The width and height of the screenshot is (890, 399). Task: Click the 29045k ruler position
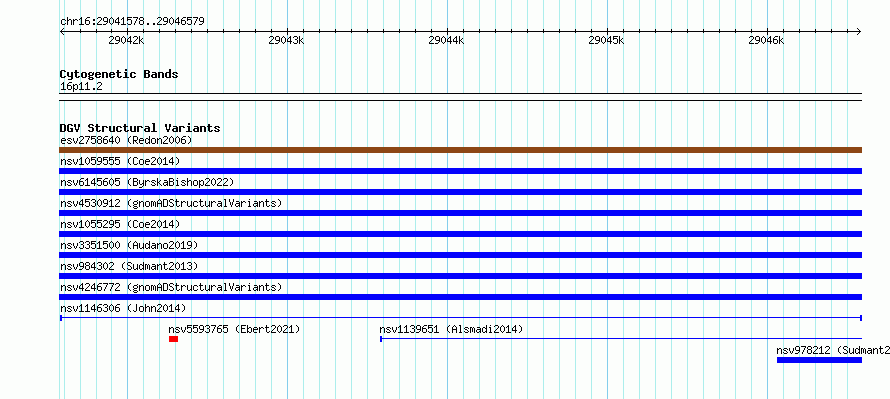tap(606, 40)
